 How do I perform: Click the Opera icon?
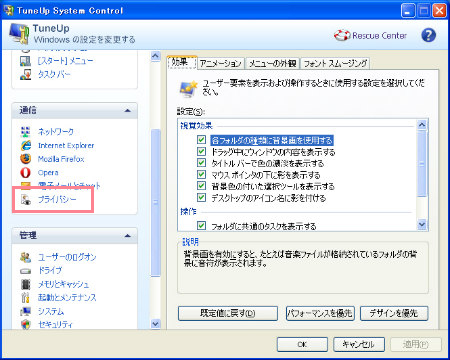[x=25, y=173]
